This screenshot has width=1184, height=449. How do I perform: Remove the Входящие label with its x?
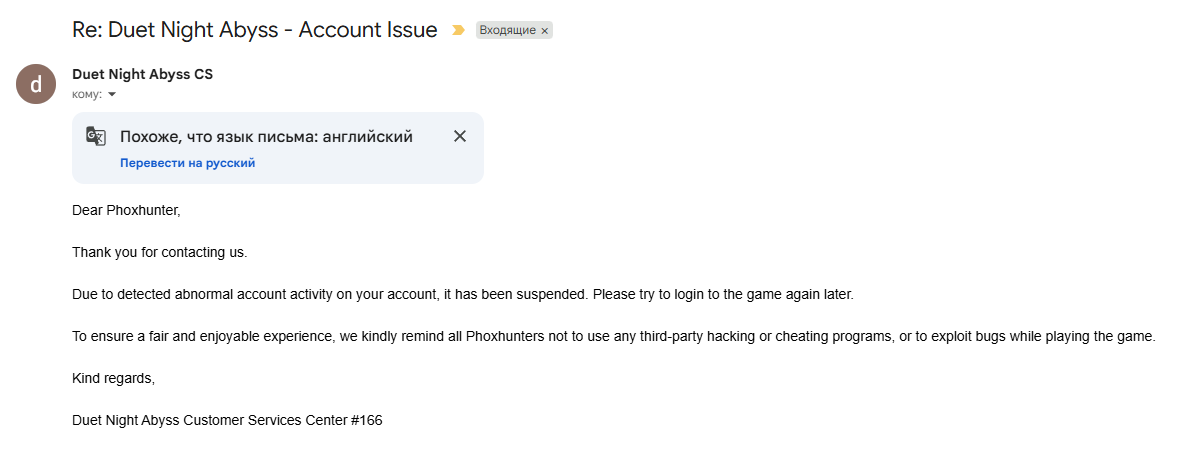point(545,31)
